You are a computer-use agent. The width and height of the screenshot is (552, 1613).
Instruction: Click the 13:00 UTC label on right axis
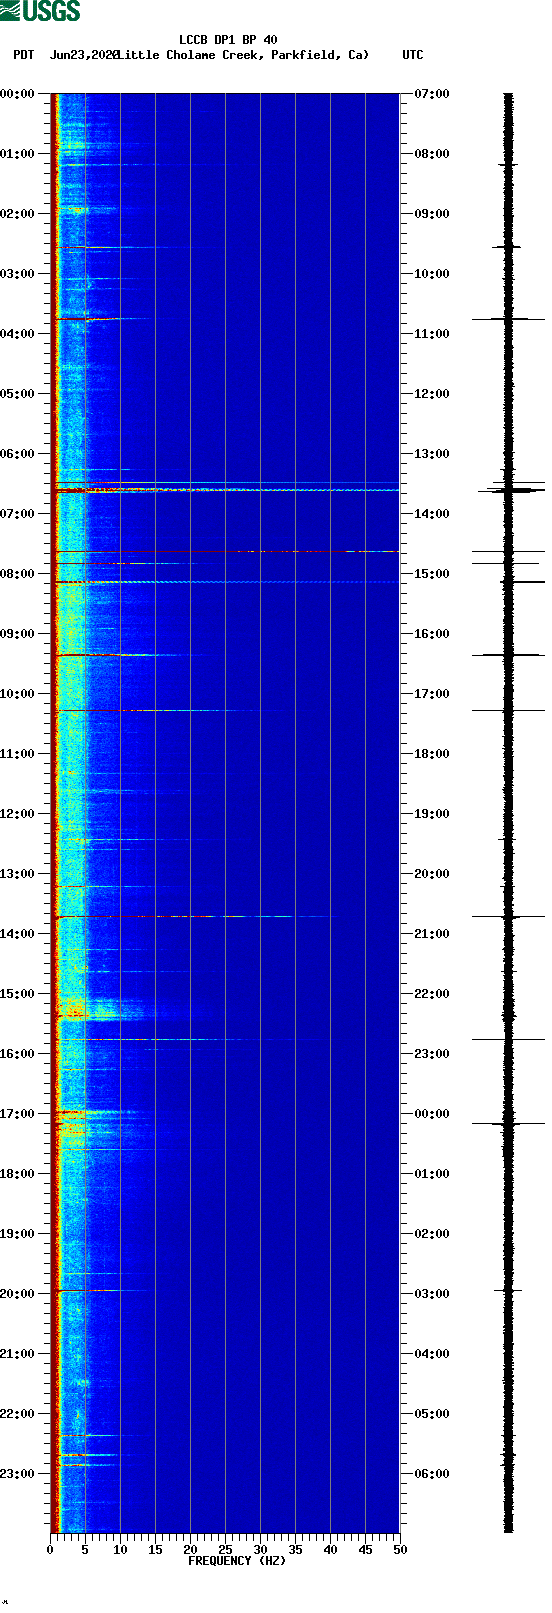[432, 454]
